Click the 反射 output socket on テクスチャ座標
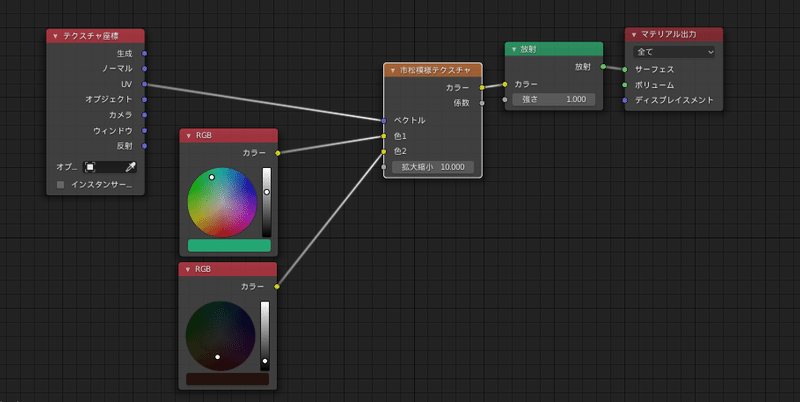 point(144,146)
